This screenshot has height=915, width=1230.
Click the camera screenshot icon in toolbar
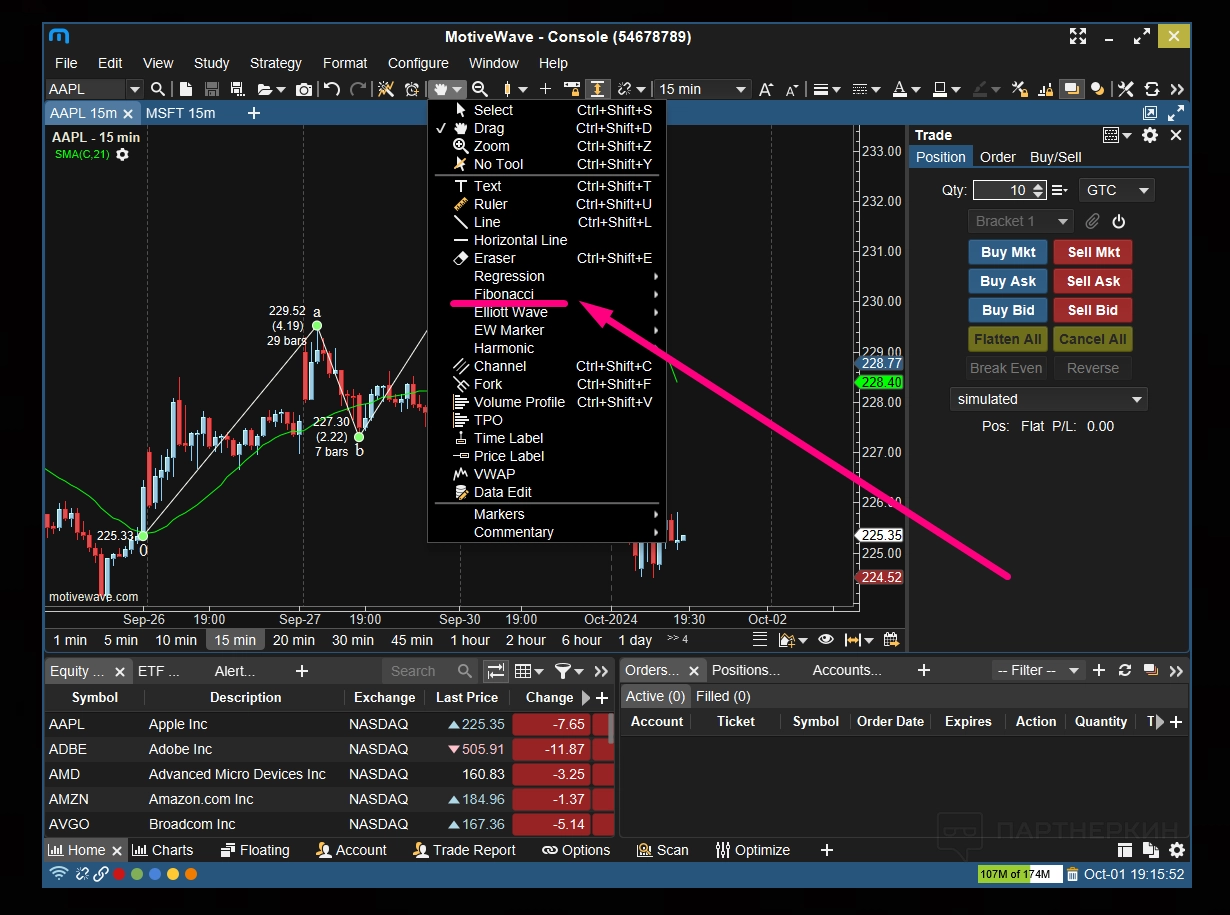click(x=303, y=89)
